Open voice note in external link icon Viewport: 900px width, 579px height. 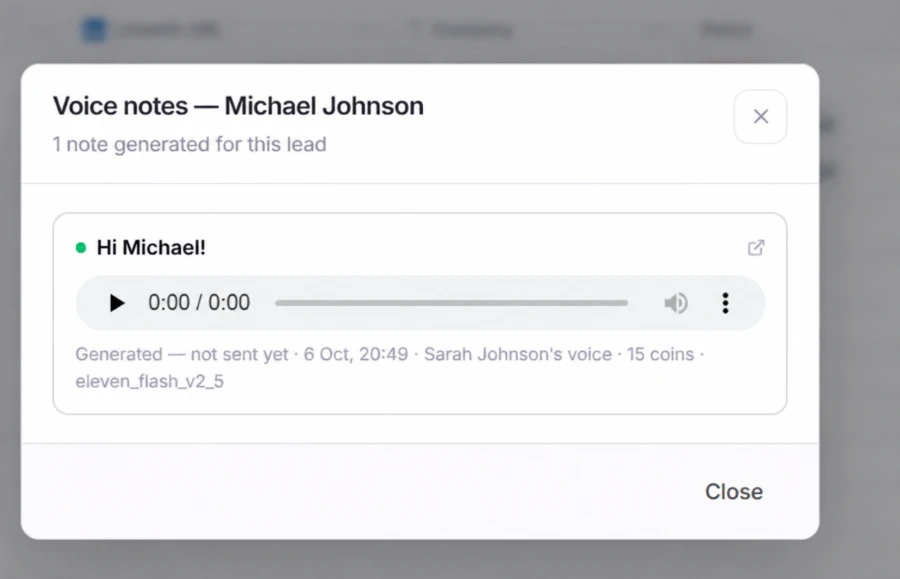[756, 248]
